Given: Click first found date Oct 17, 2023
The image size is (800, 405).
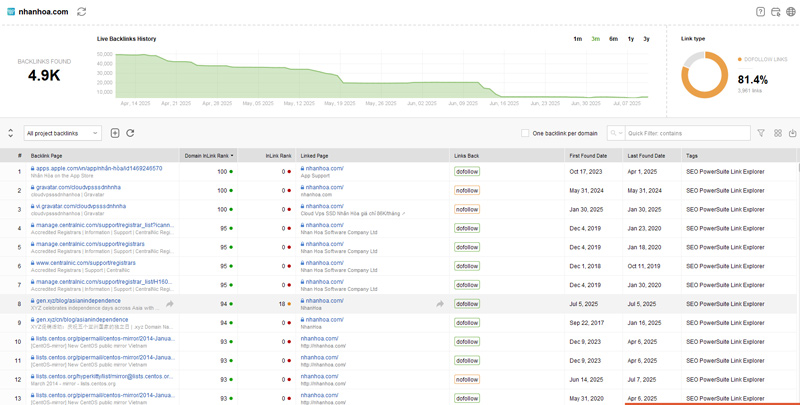Looking at the screenshot, I should coord(585,172).
